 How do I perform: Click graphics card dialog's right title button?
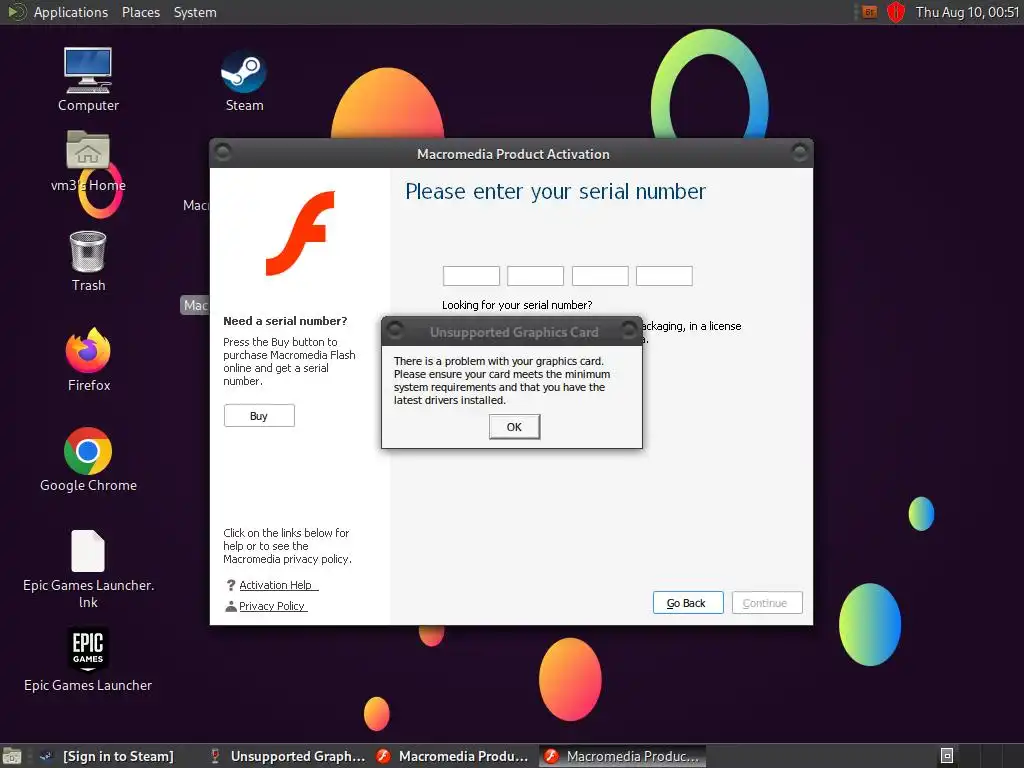pos(629,330)
